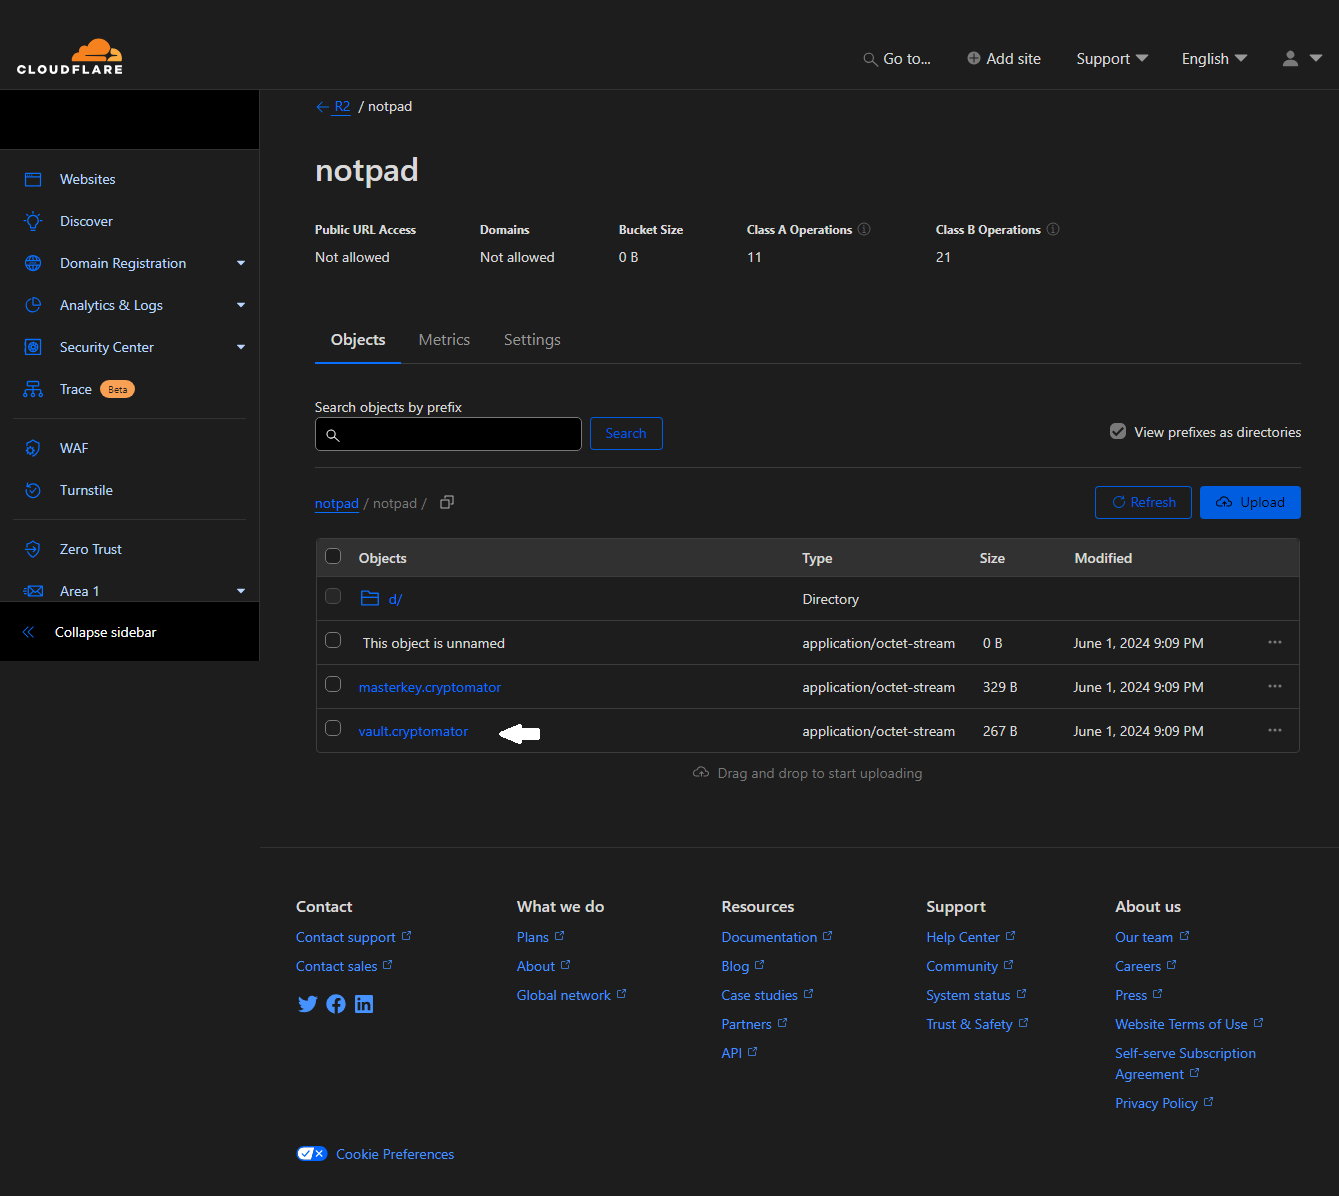This screenshot has width=1339, height=1196.
Task: Toggle the Cookie Preferences switch
Action: 312,1154
